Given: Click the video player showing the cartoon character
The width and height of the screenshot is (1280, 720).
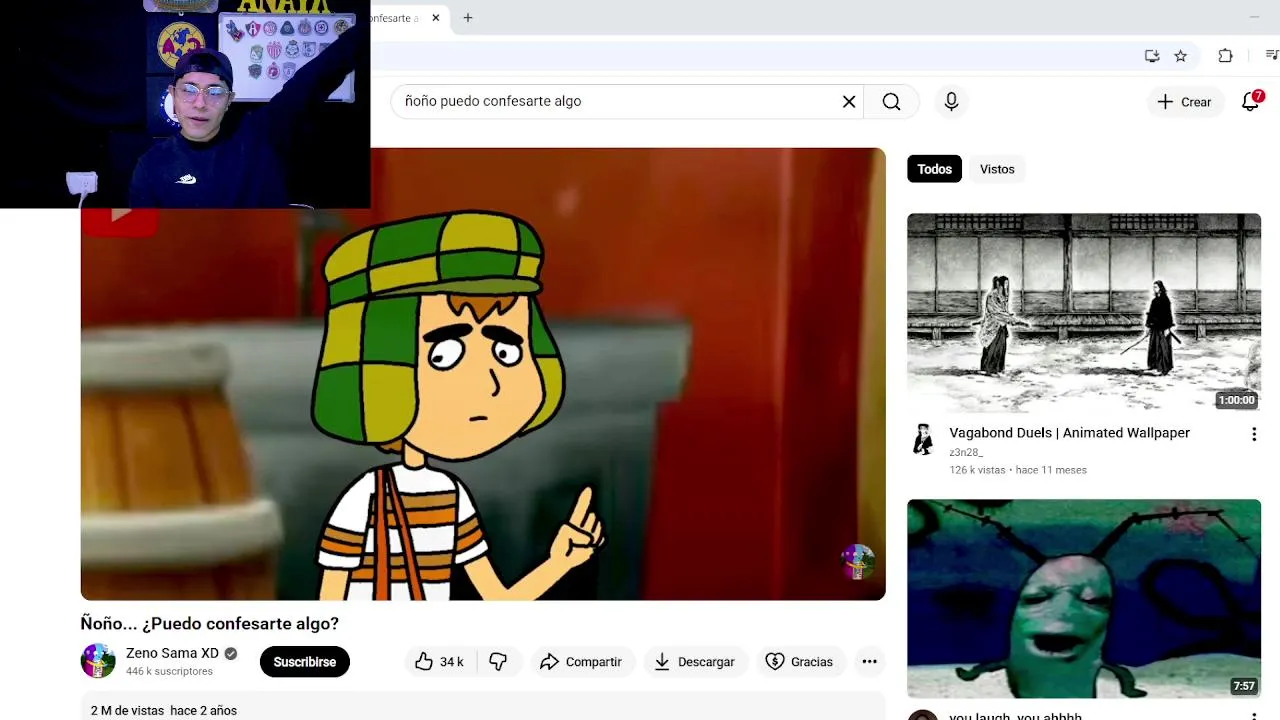Looking at the screenshot, I should (483, 374).
